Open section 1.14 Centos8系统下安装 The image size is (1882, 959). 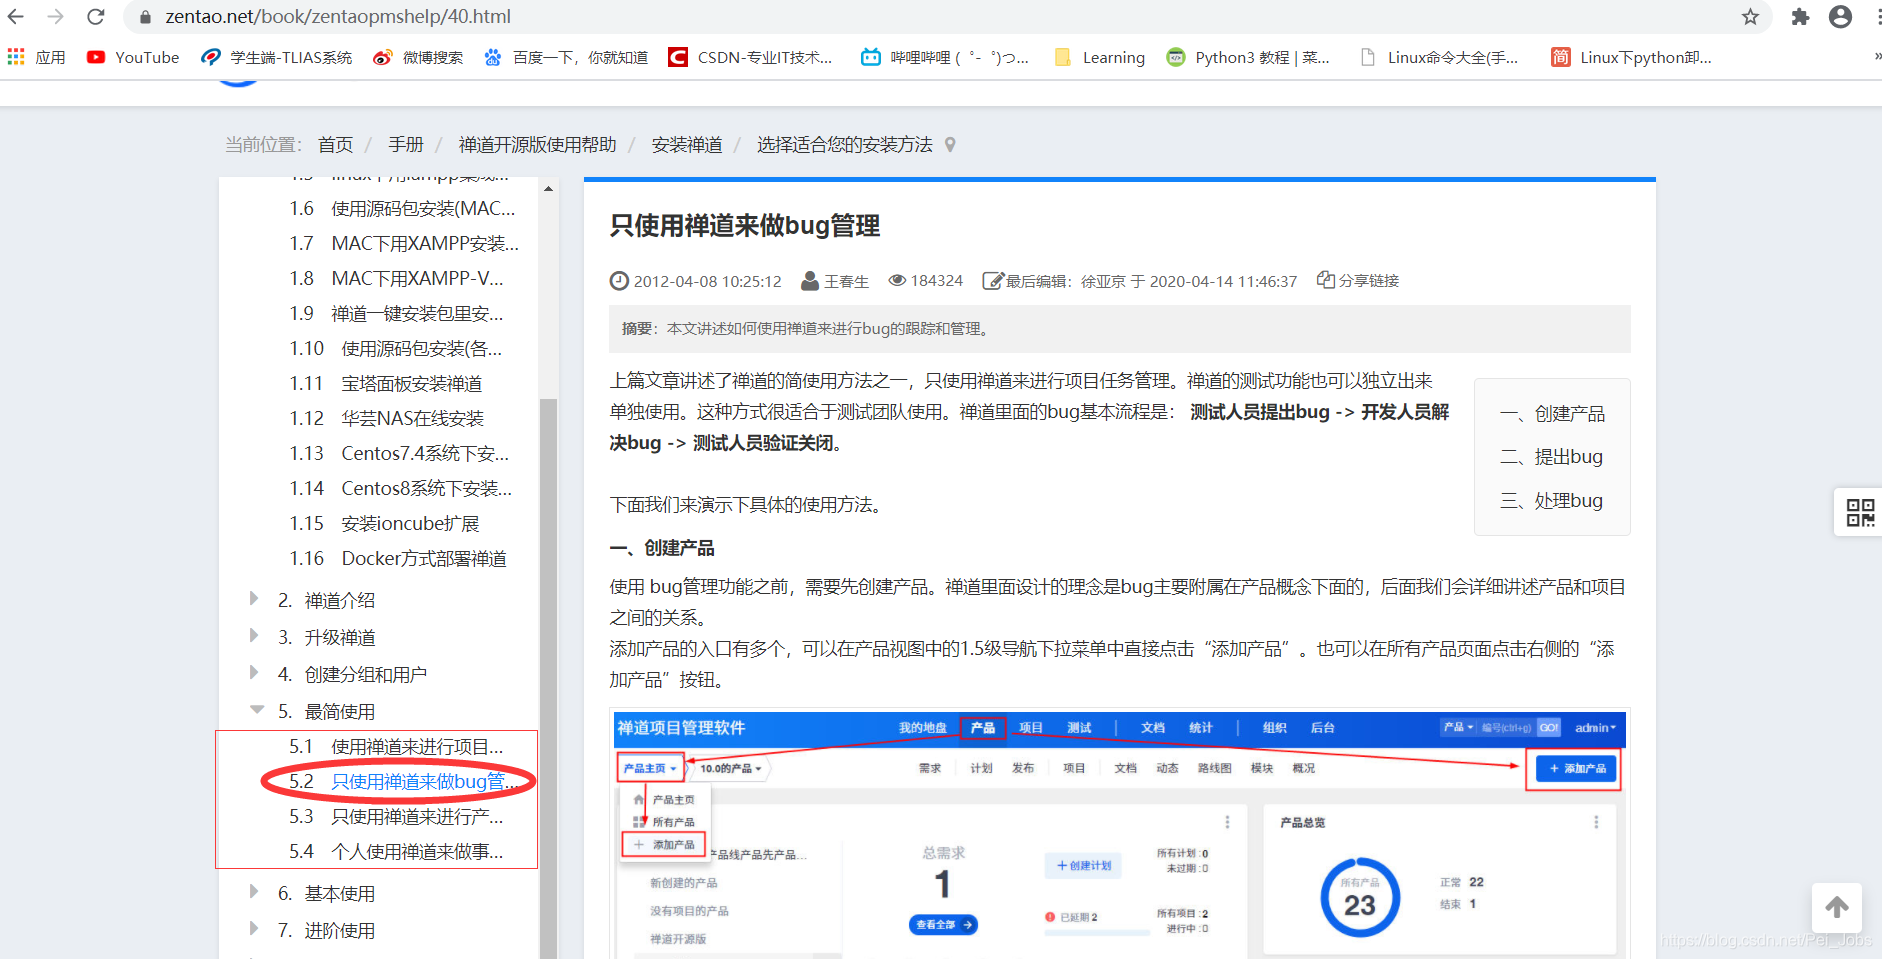point(401,489)
